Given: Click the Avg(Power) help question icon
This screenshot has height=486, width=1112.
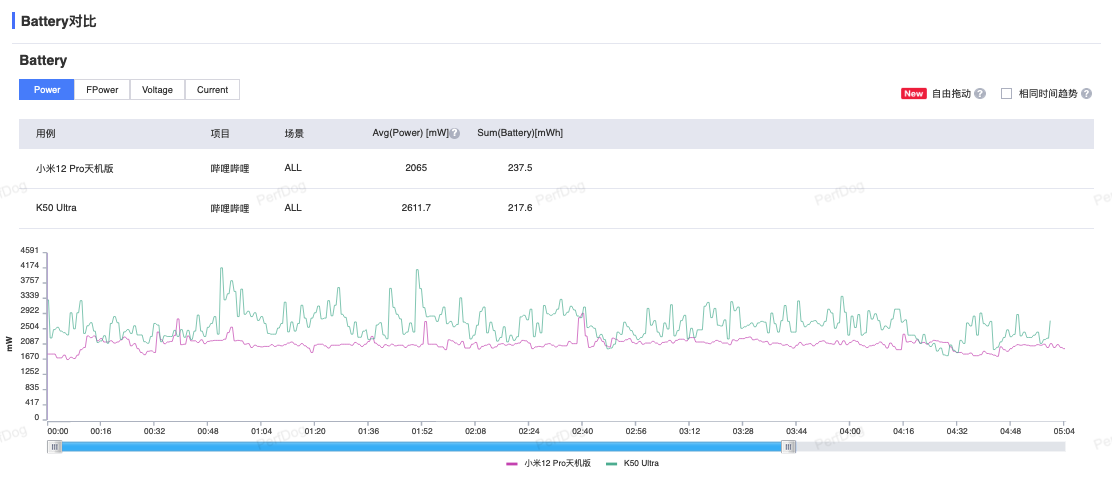Looking at the screenshot, I should coord(455,133).
